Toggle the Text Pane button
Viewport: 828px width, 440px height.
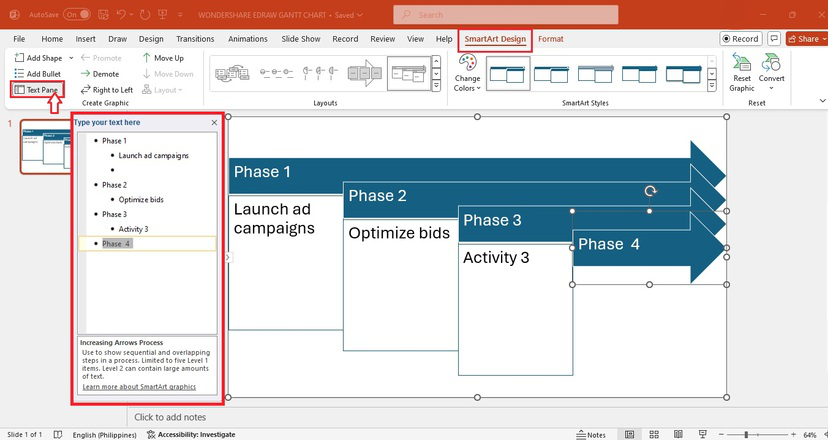tap(36, 90)
